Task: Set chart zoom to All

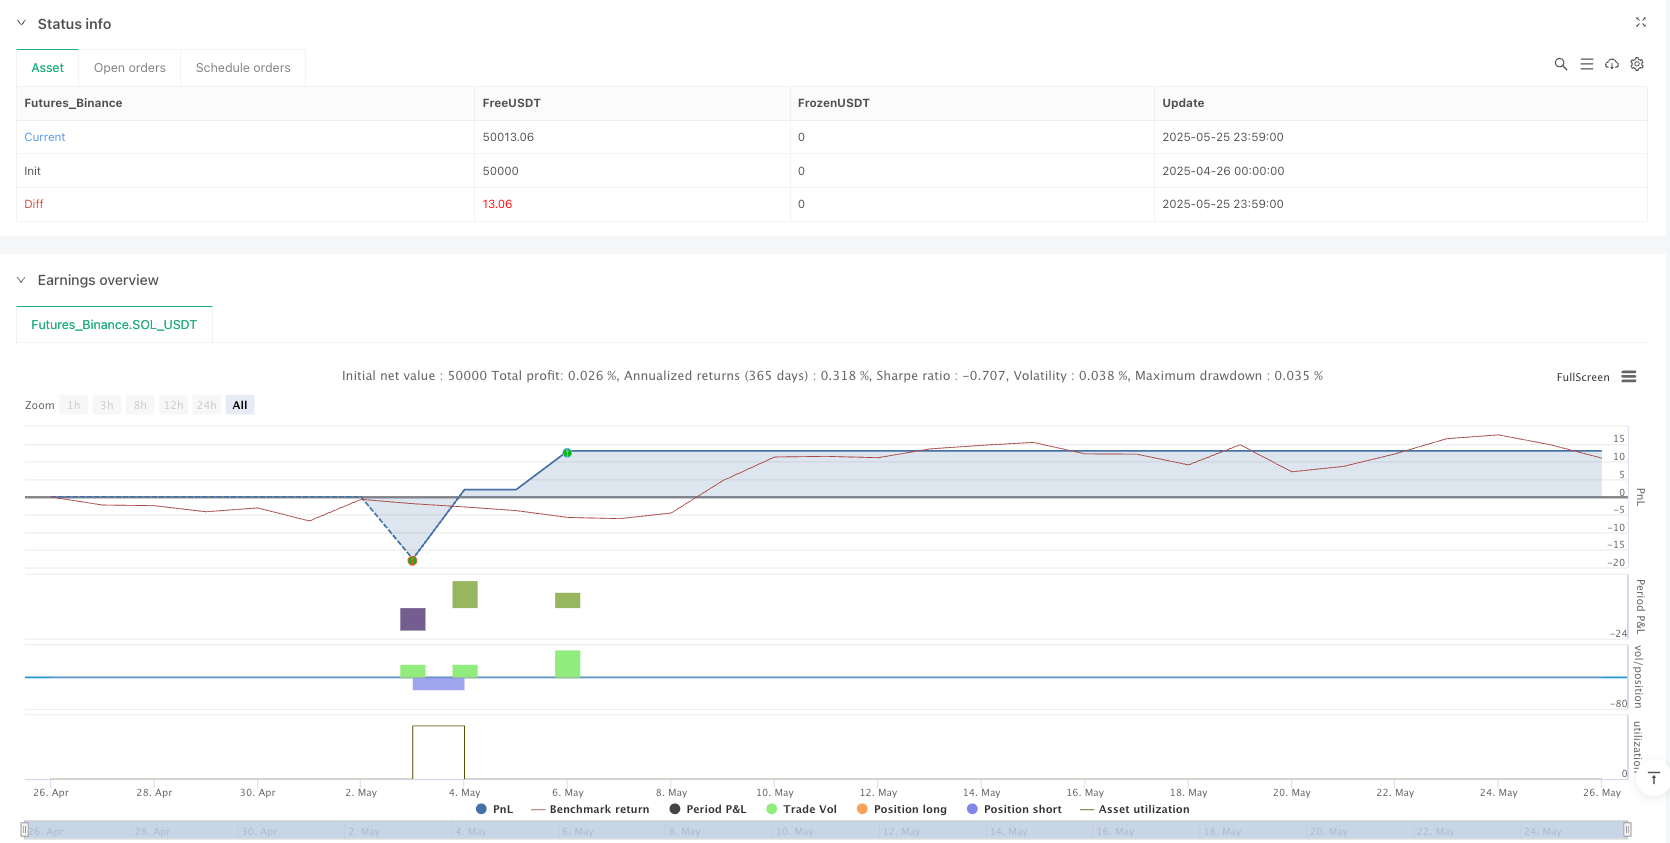Action: [x=240, y=405]
